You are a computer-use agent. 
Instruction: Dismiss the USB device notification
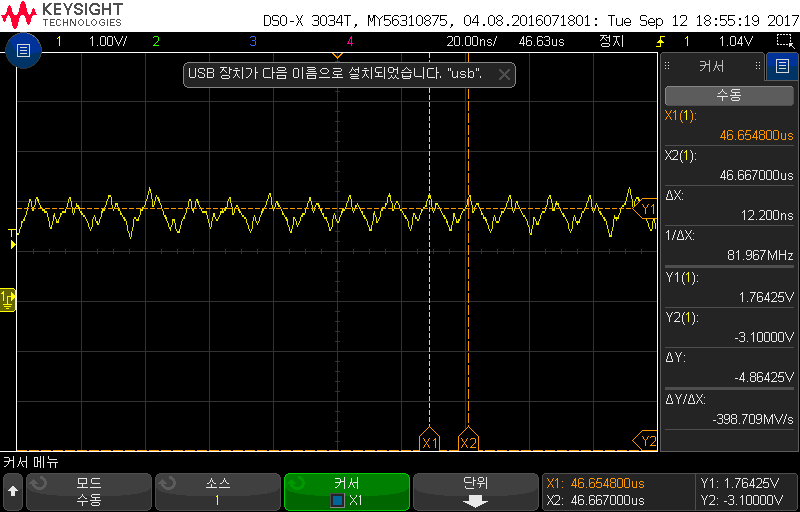[x=504, y=74]
